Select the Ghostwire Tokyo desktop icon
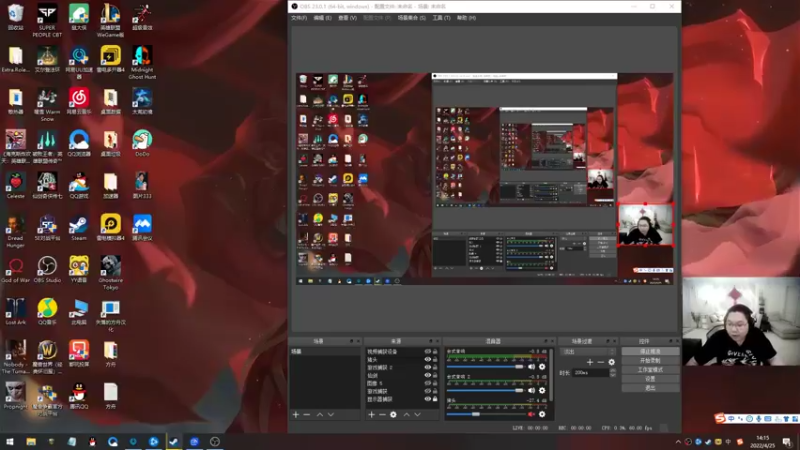The width and height of the screenshot is (800, 450). pyautogui.click(x=110, y=273)
